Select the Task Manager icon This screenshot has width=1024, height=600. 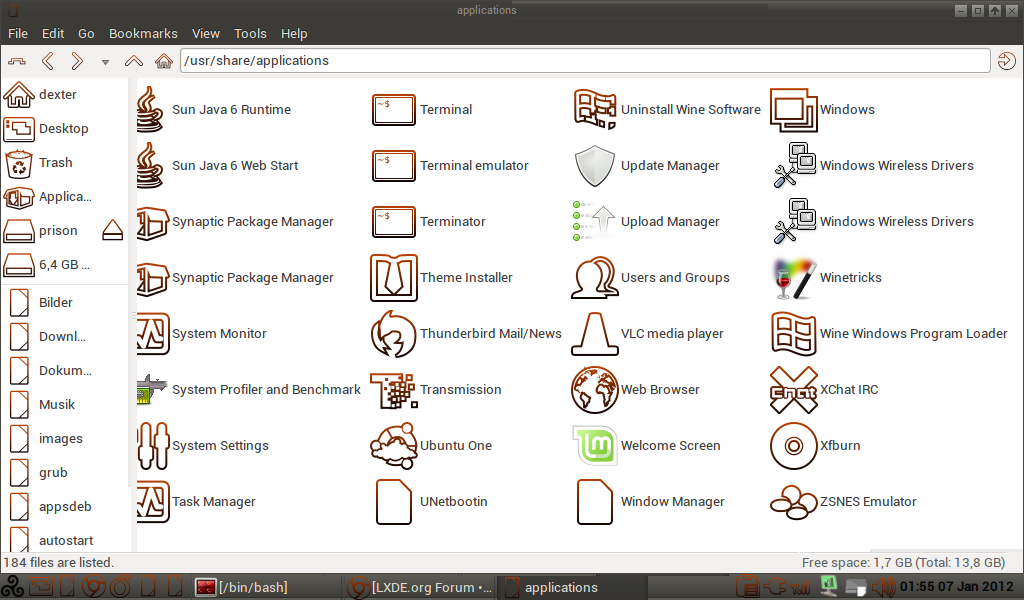tap(153, 502)
